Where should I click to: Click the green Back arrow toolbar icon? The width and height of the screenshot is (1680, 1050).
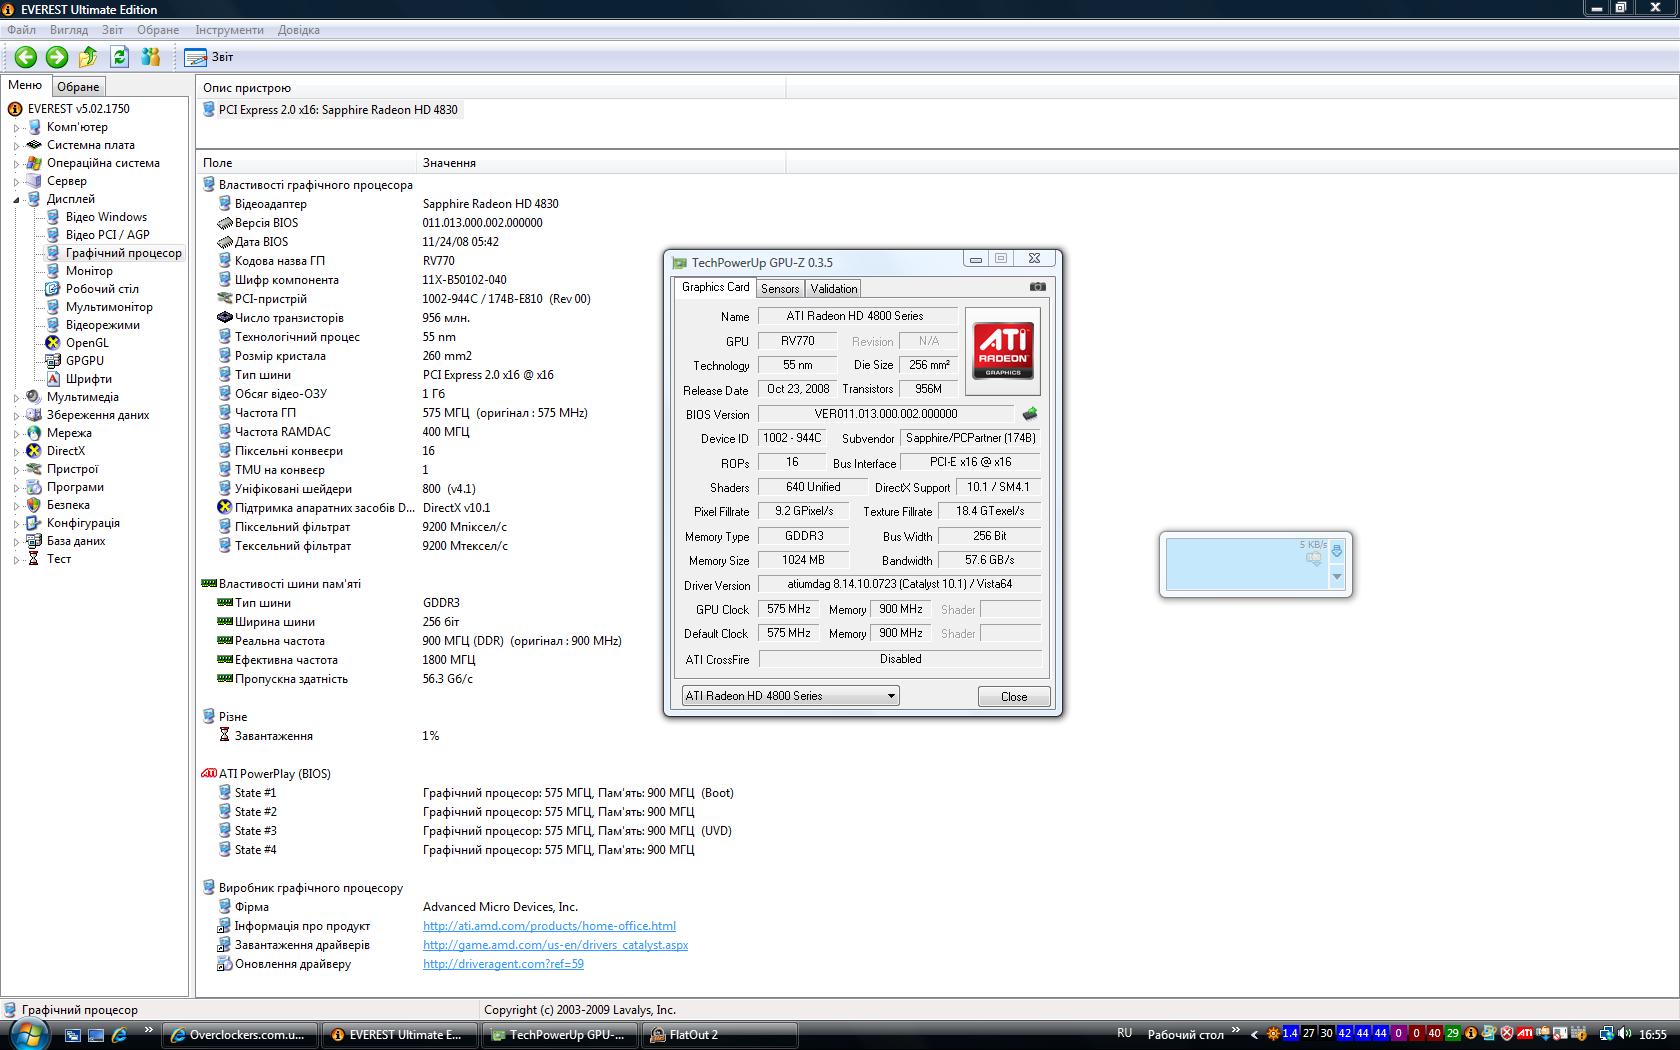(x=26, y=57)
